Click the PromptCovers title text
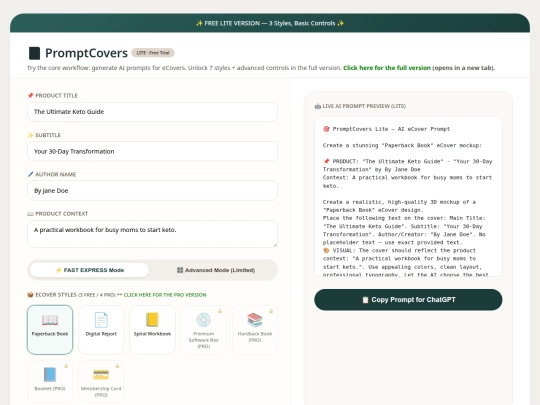The height and width of the screenshot is (405, 540). click(x=86, y=53)
